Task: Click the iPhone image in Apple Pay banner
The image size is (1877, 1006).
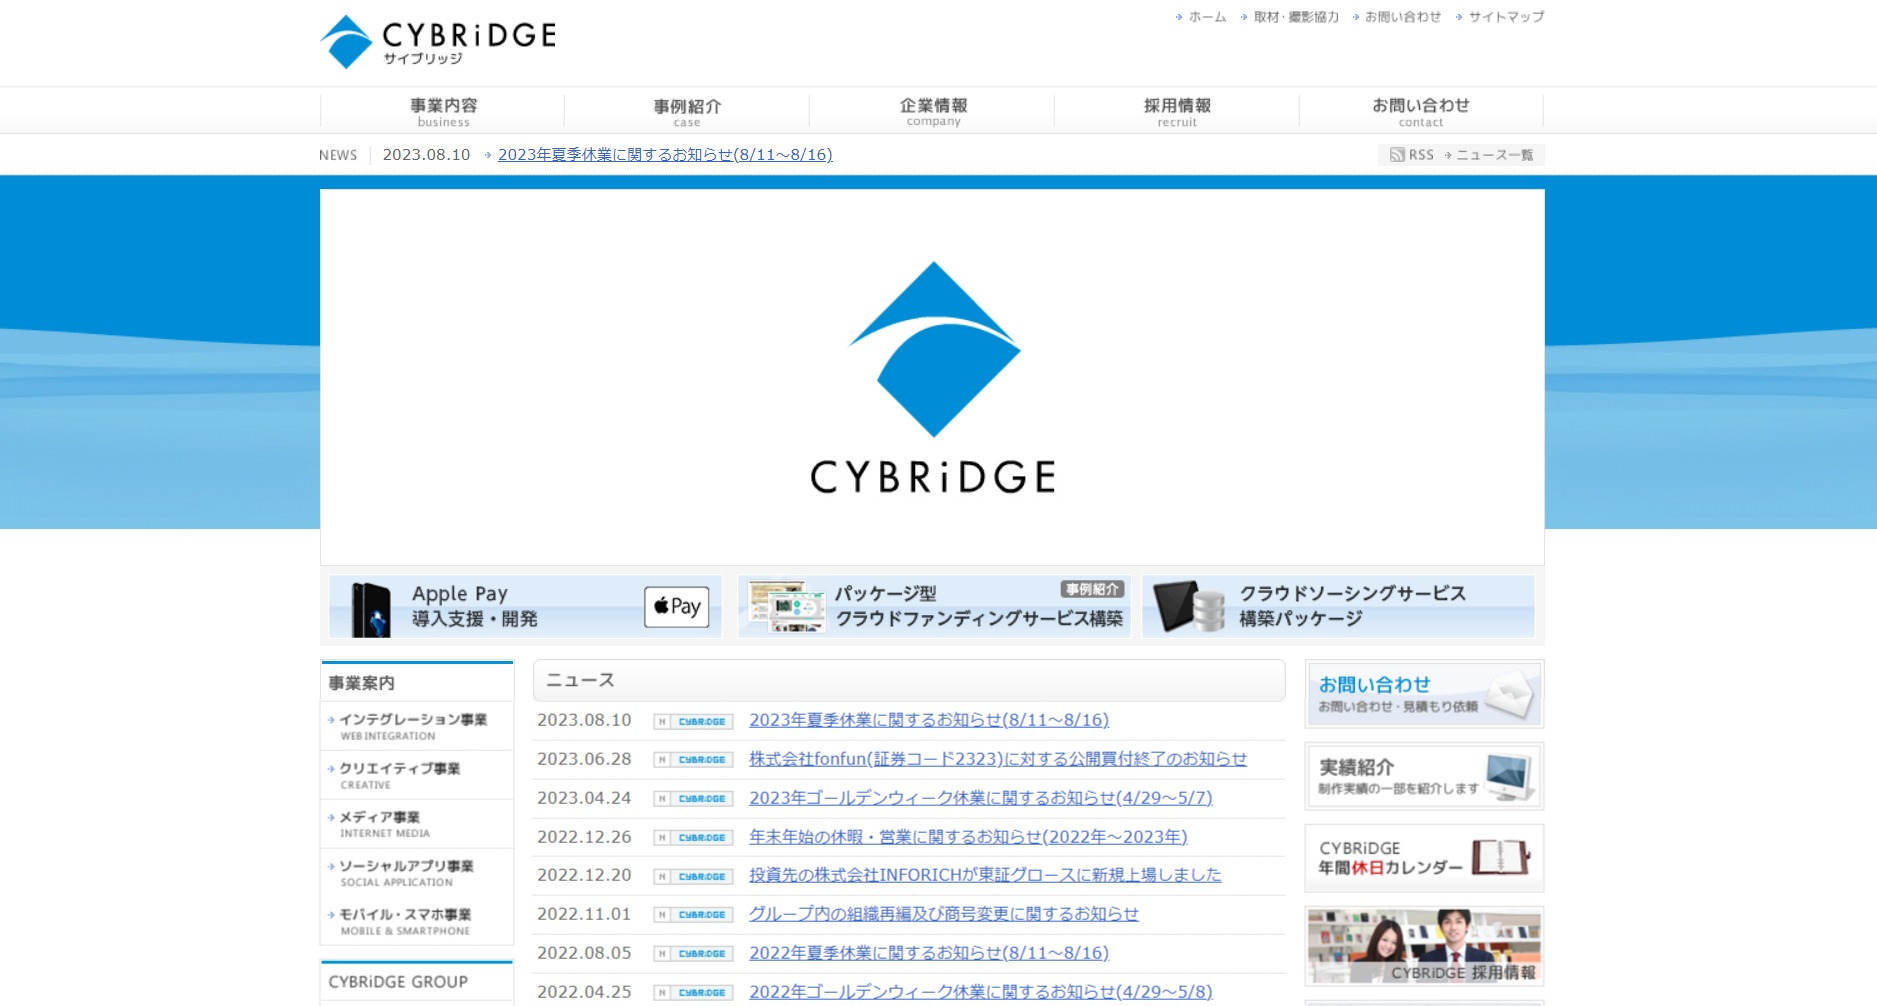Action: (x=371, y=610)
